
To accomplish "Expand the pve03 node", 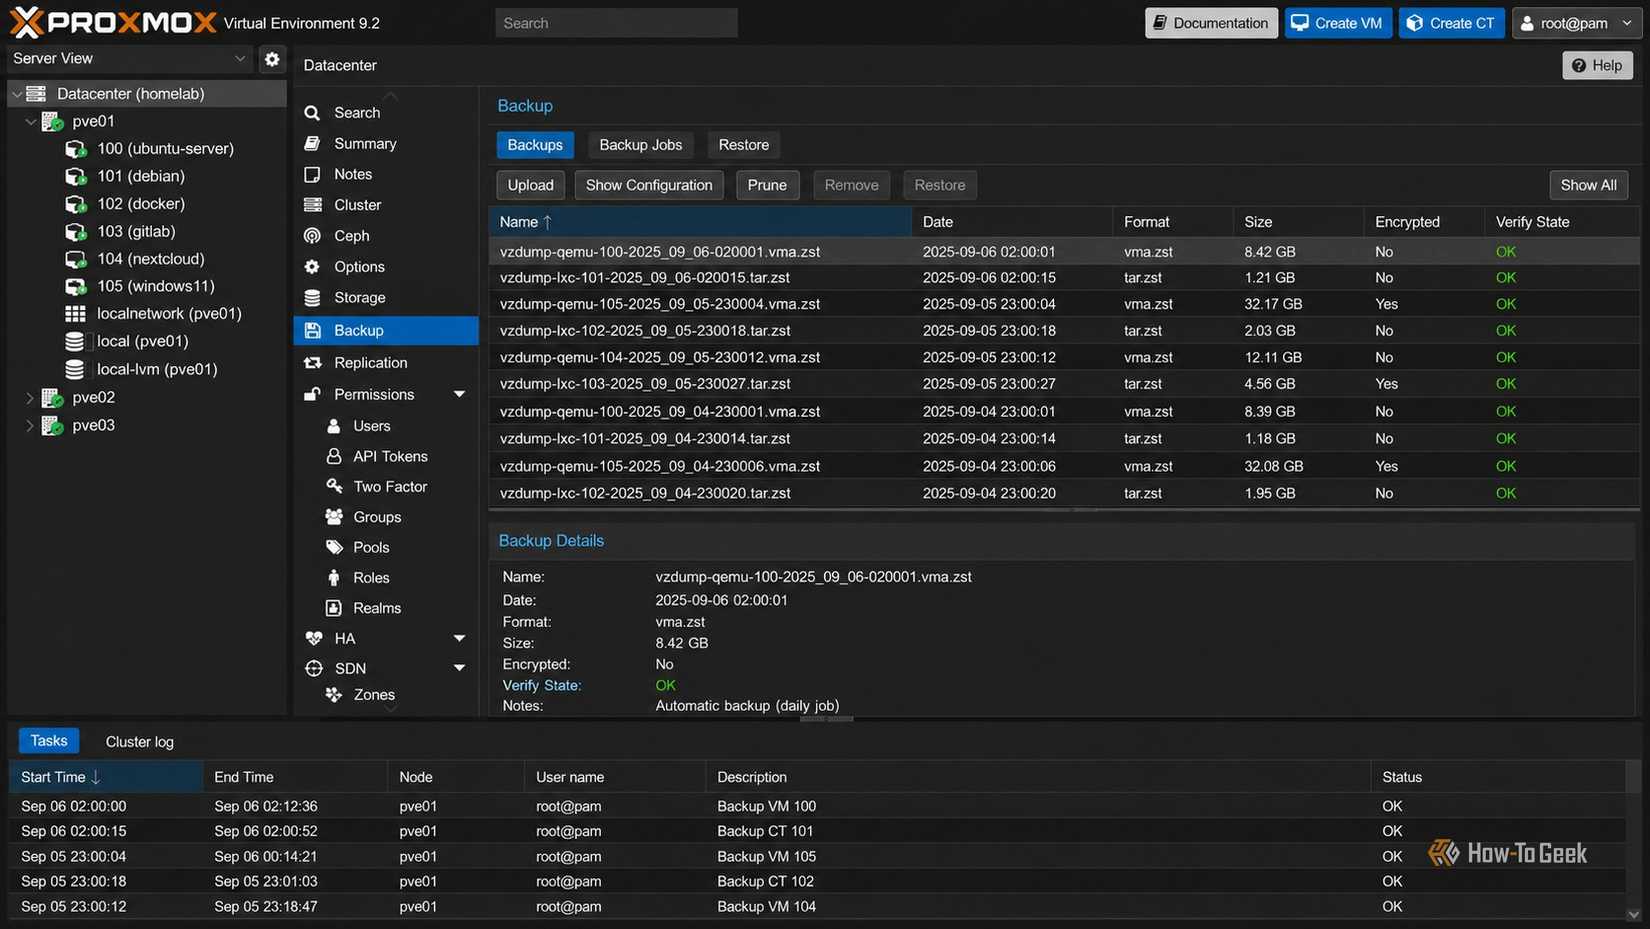I will pos(30,426).
